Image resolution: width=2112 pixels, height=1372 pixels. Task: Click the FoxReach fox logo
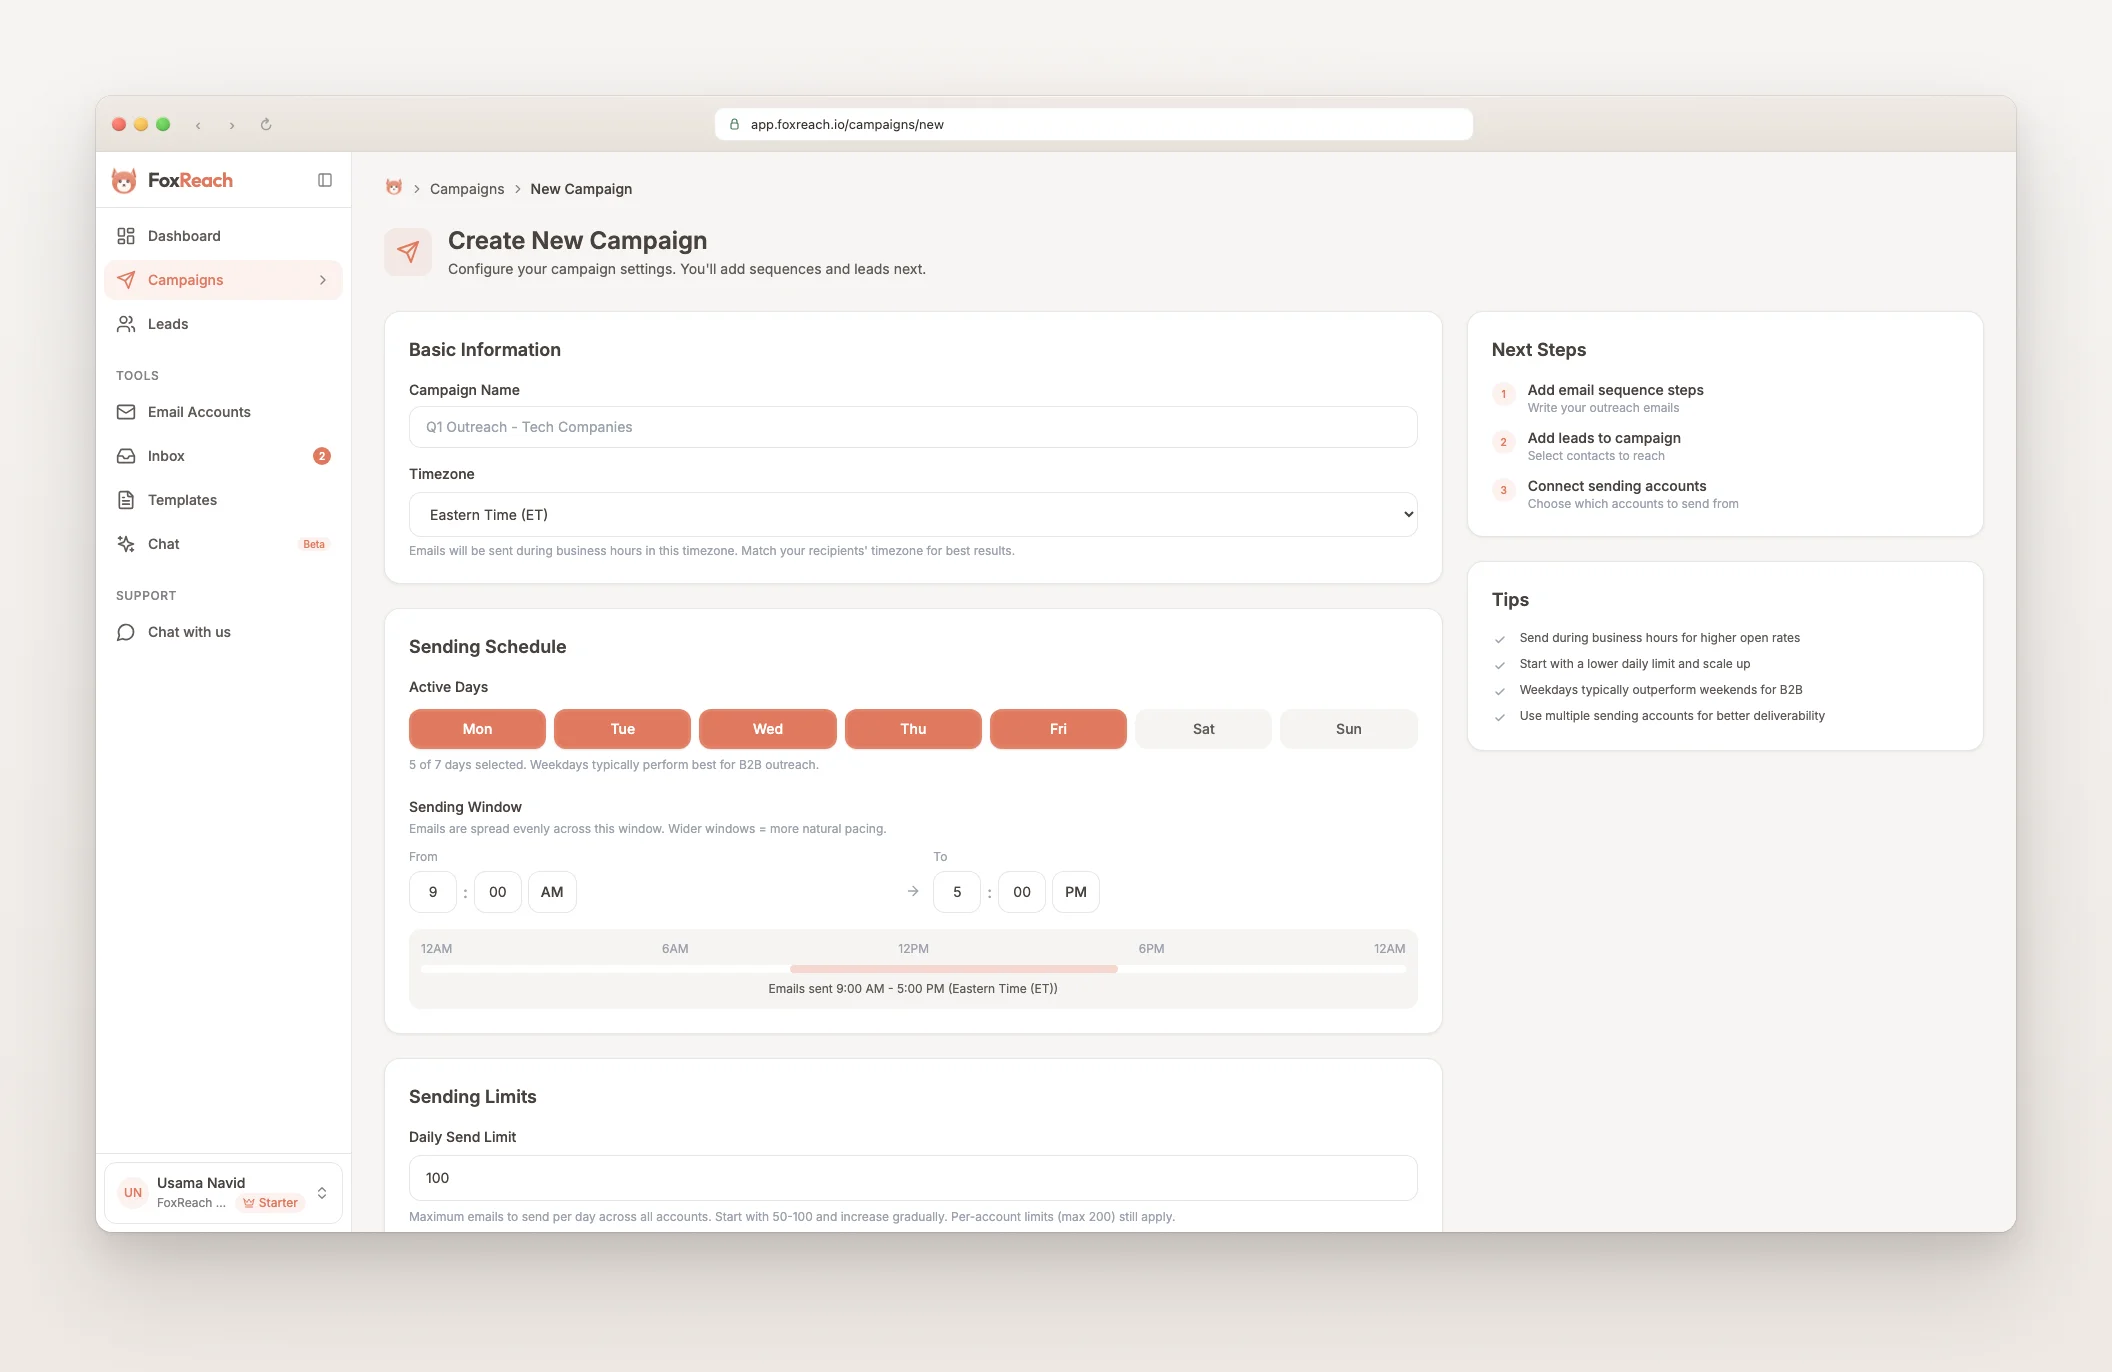[x=124, y=181]
